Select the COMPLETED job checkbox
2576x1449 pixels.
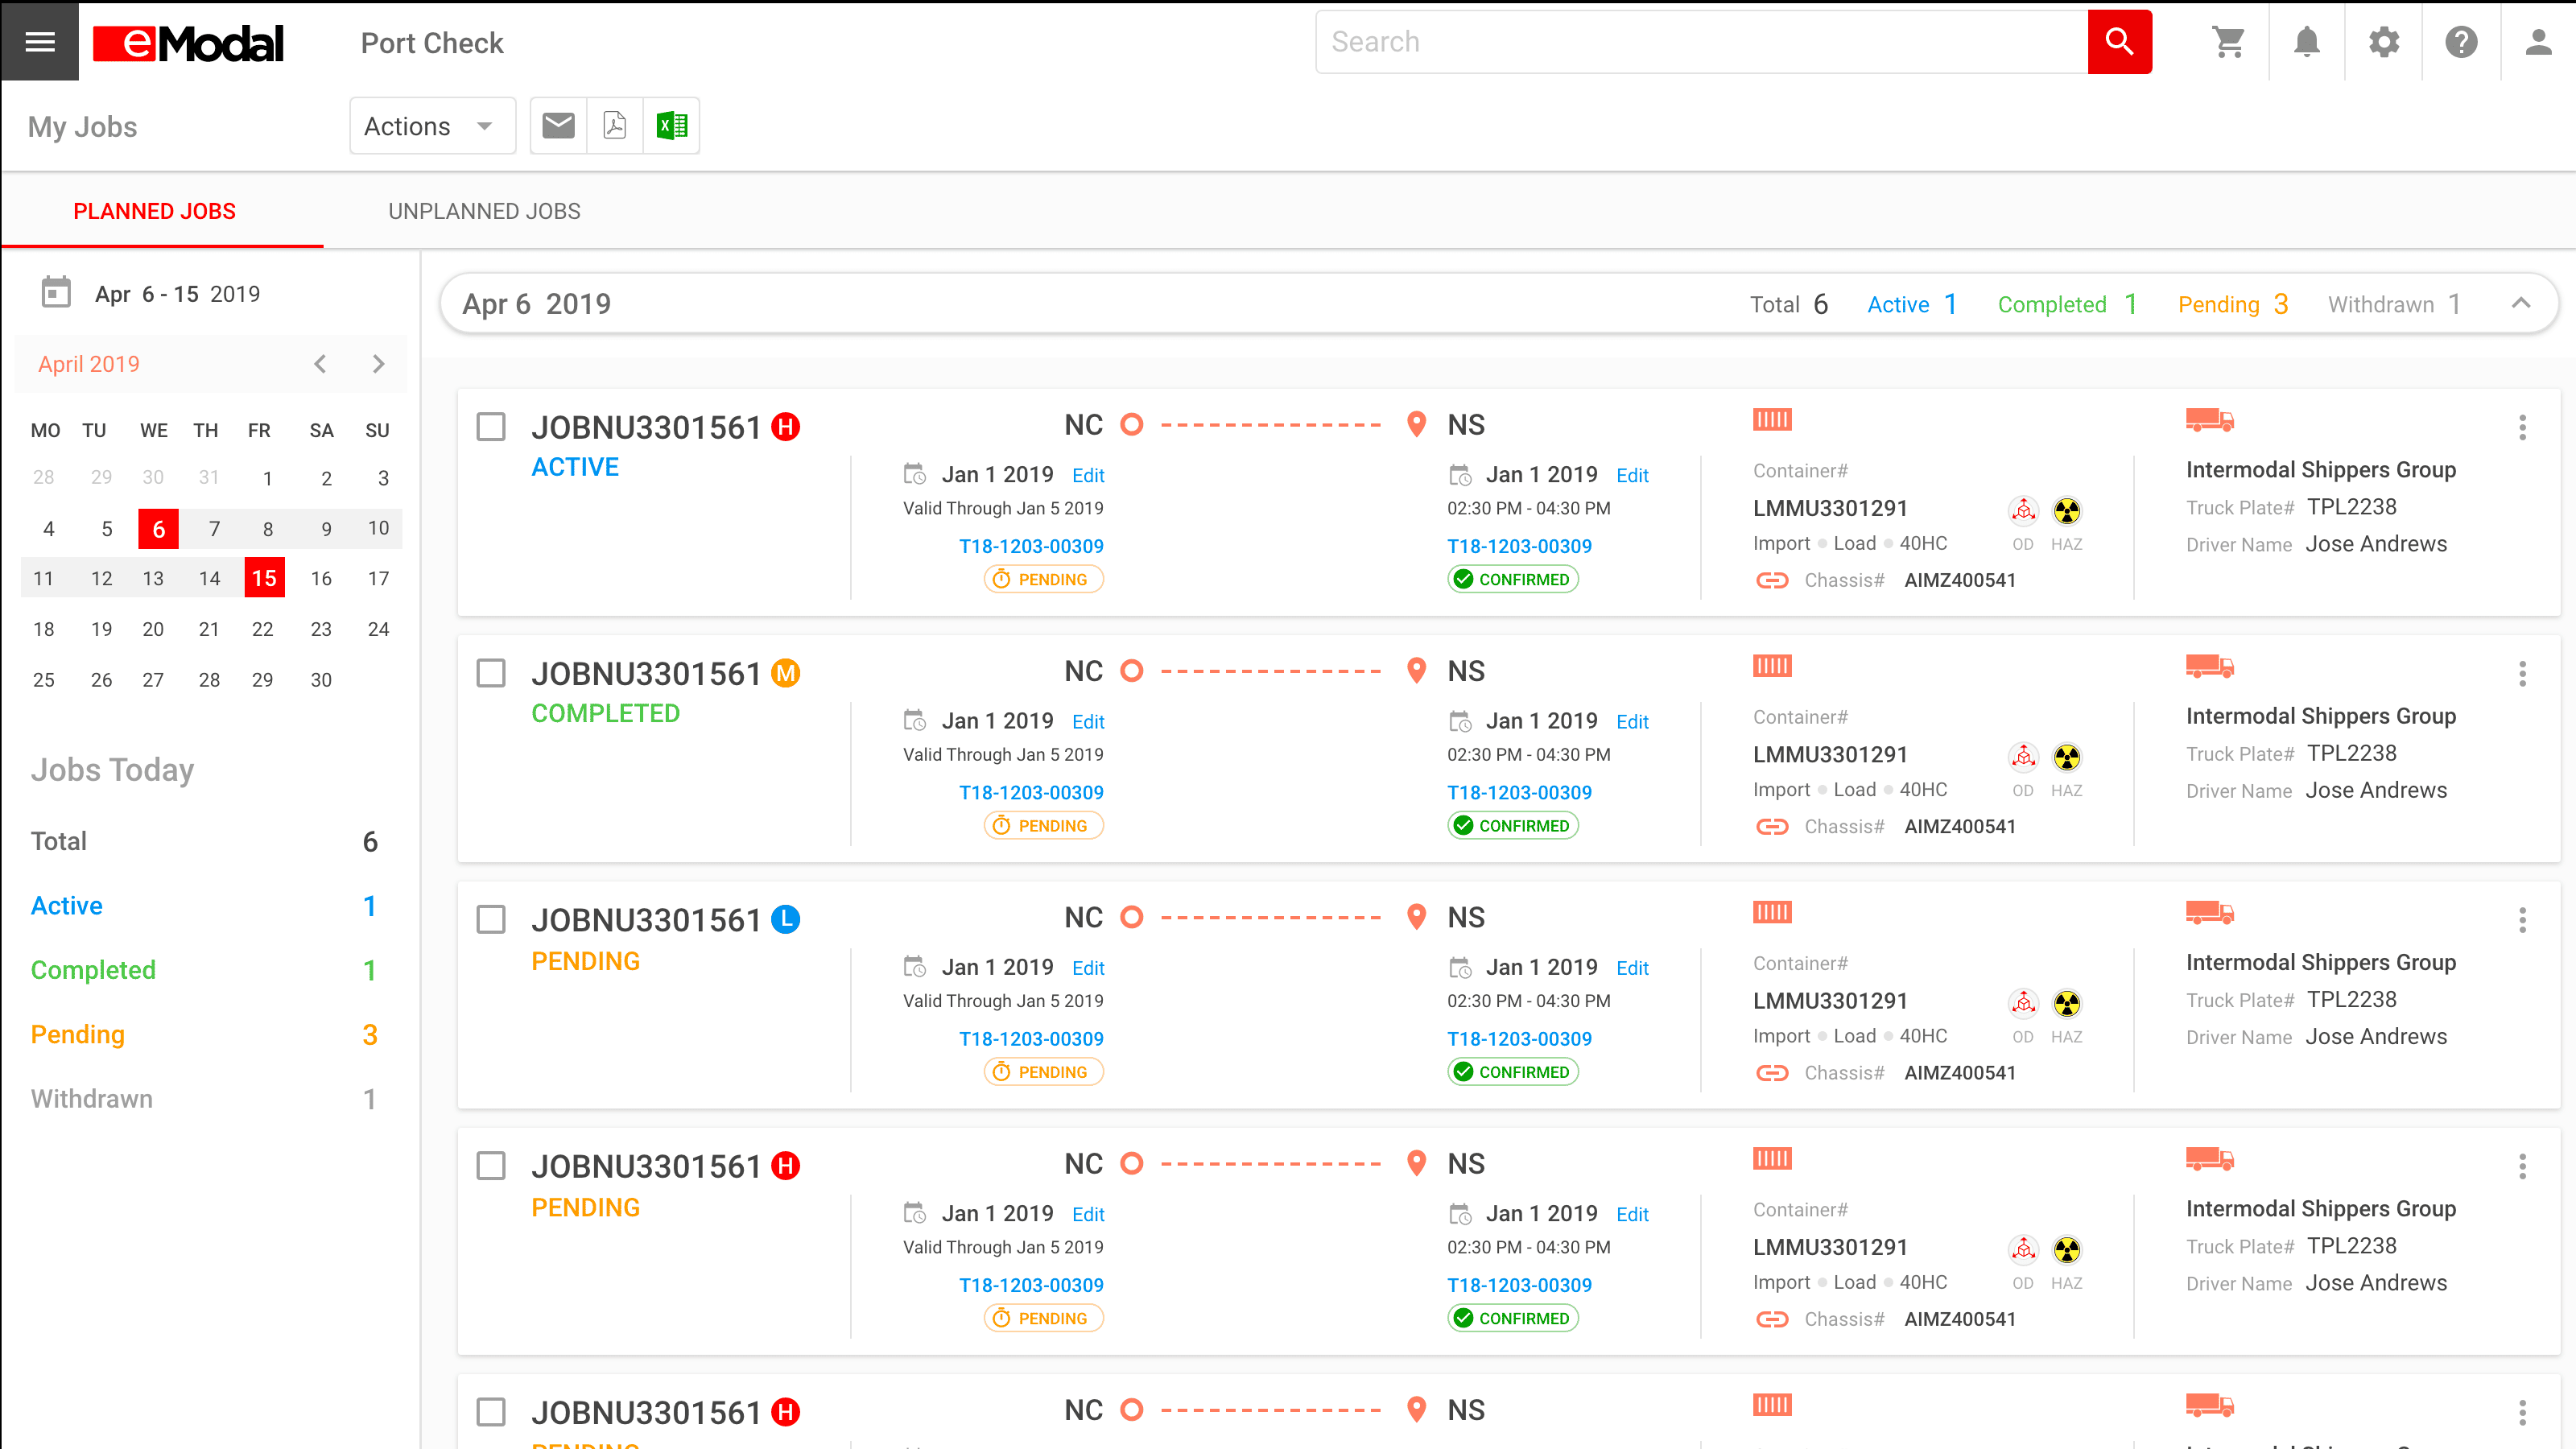pyautogui.click(x=491, y=673)
